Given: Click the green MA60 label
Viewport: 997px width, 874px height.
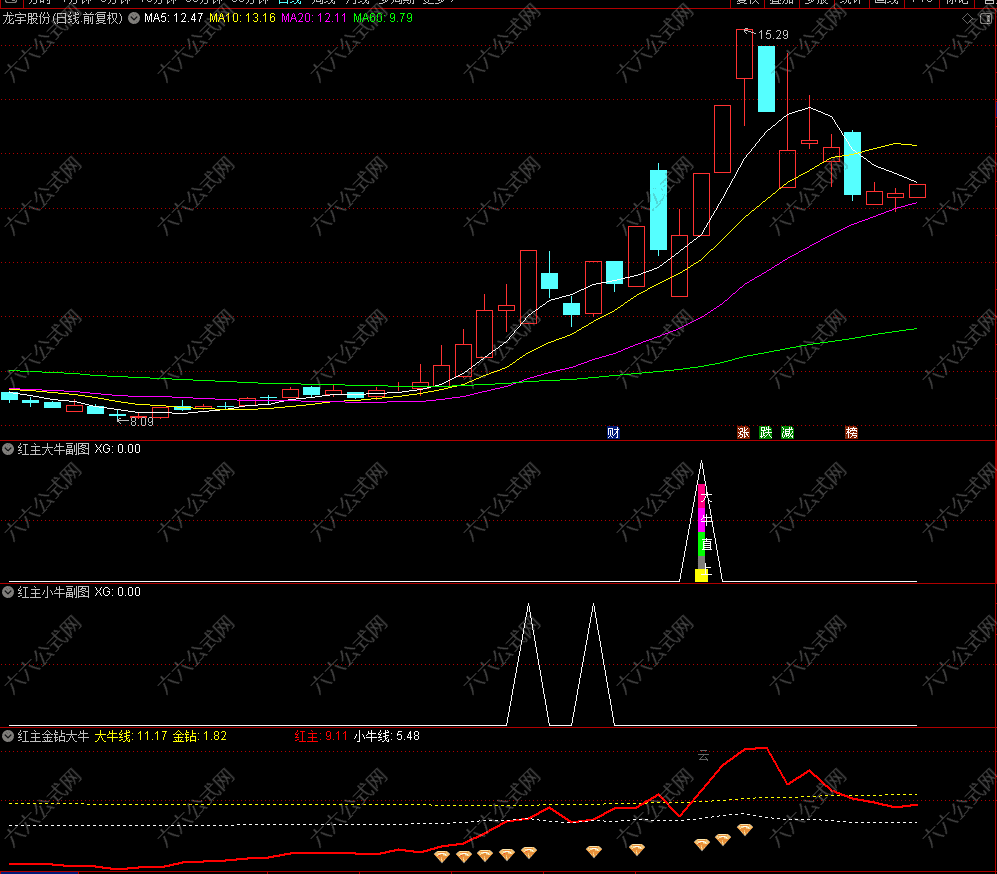Looking at the screenshot, I should click(x=382, y=18).
